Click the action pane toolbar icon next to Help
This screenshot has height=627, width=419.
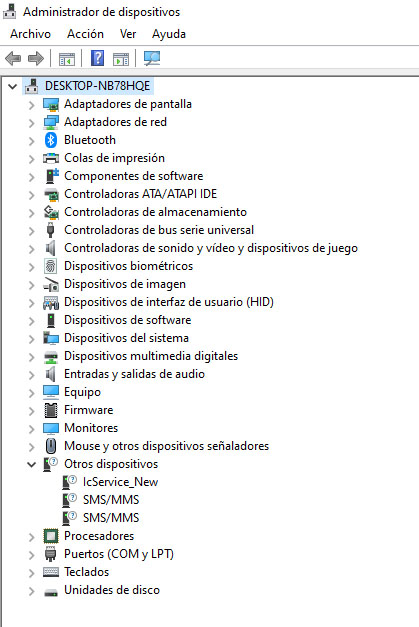(x=121, y=59)
